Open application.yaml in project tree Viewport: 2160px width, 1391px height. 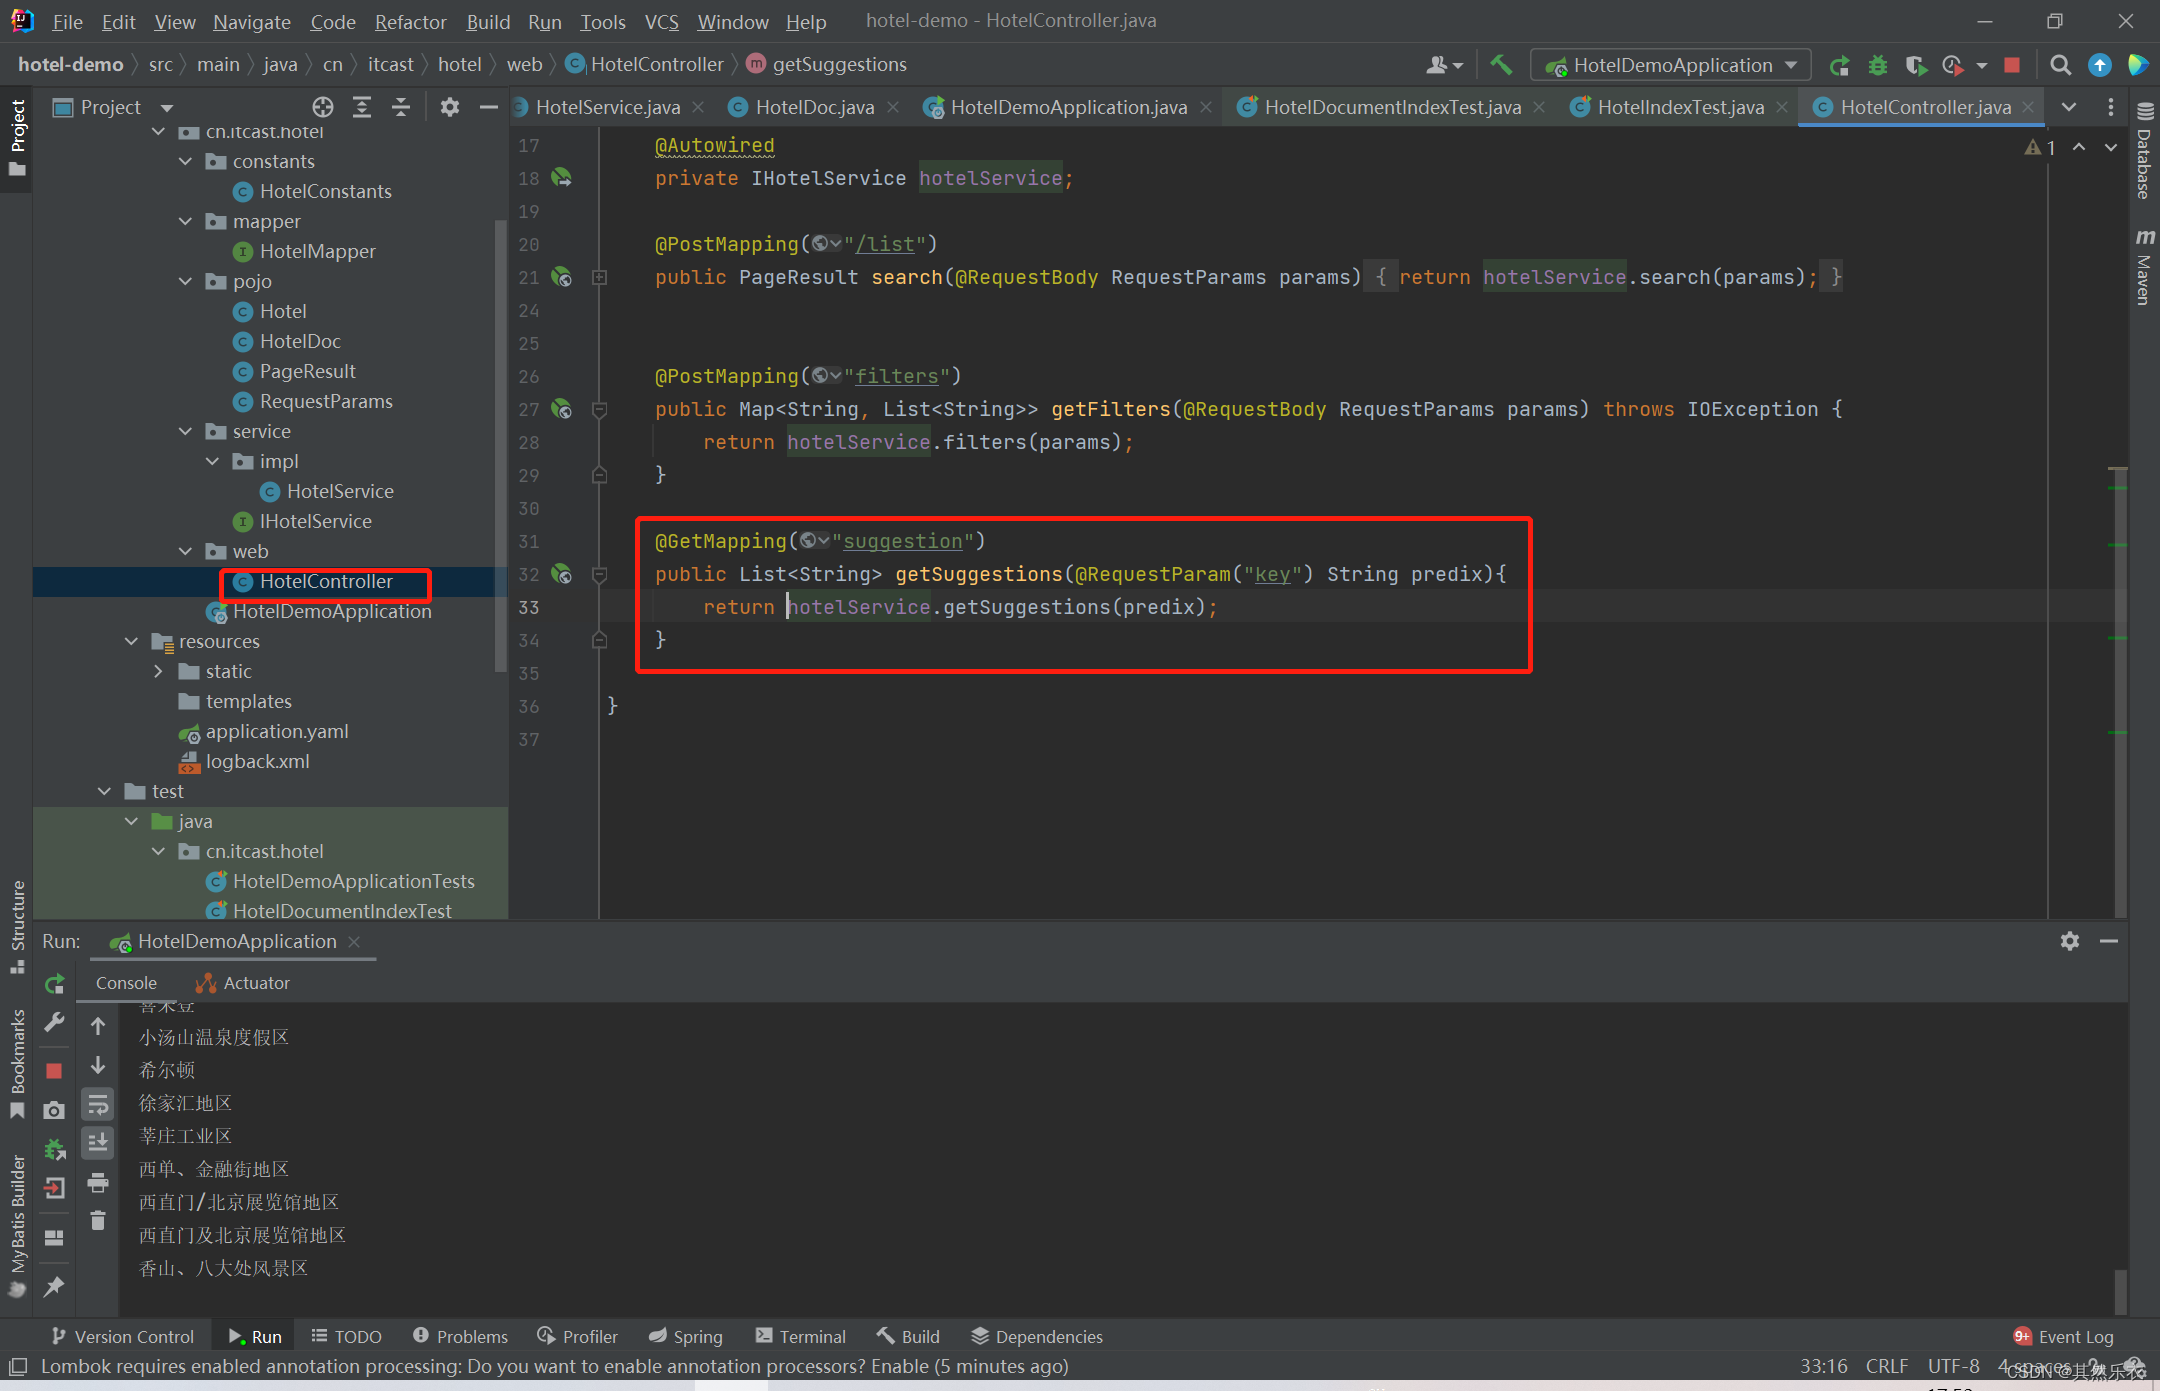coord(276,731)
